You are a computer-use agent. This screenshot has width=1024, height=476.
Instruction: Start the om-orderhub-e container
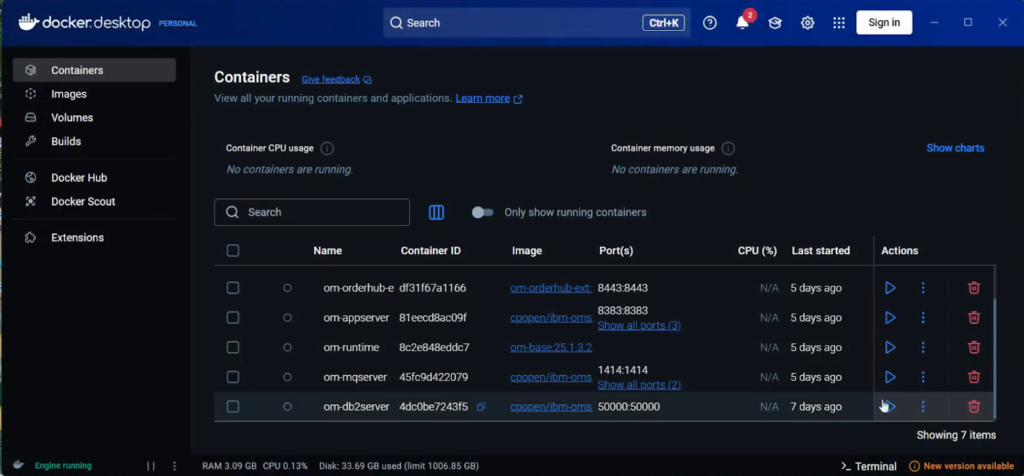(889, 288)
